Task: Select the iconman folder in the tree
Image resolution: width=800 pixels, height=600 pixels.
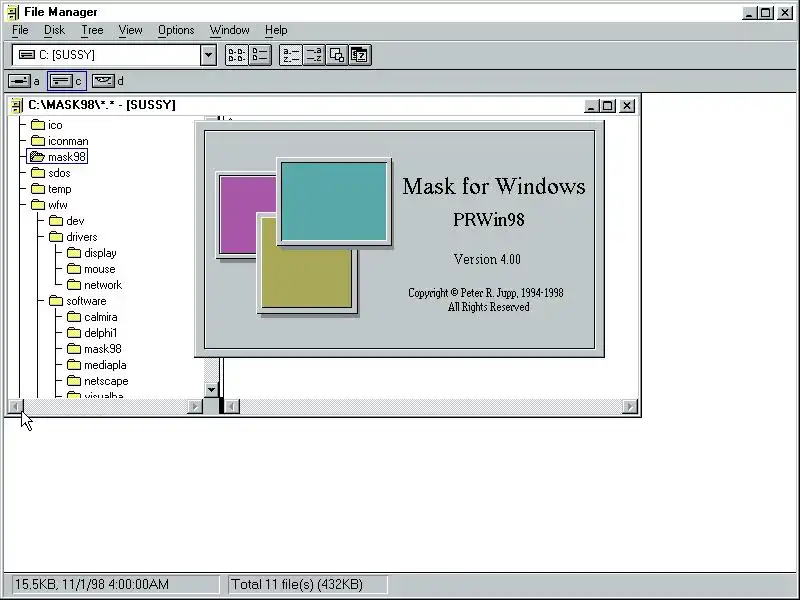Action: click(x=59, y=141)
